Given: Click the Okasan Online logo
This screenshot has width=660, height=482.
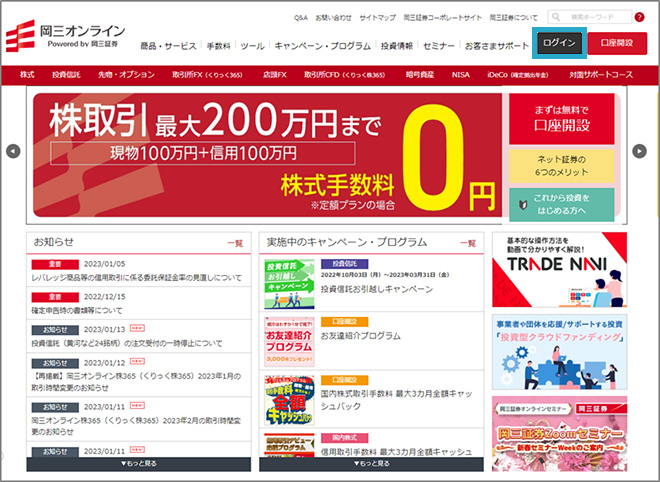Looking at the screenshot, I should tap(65, 36).
